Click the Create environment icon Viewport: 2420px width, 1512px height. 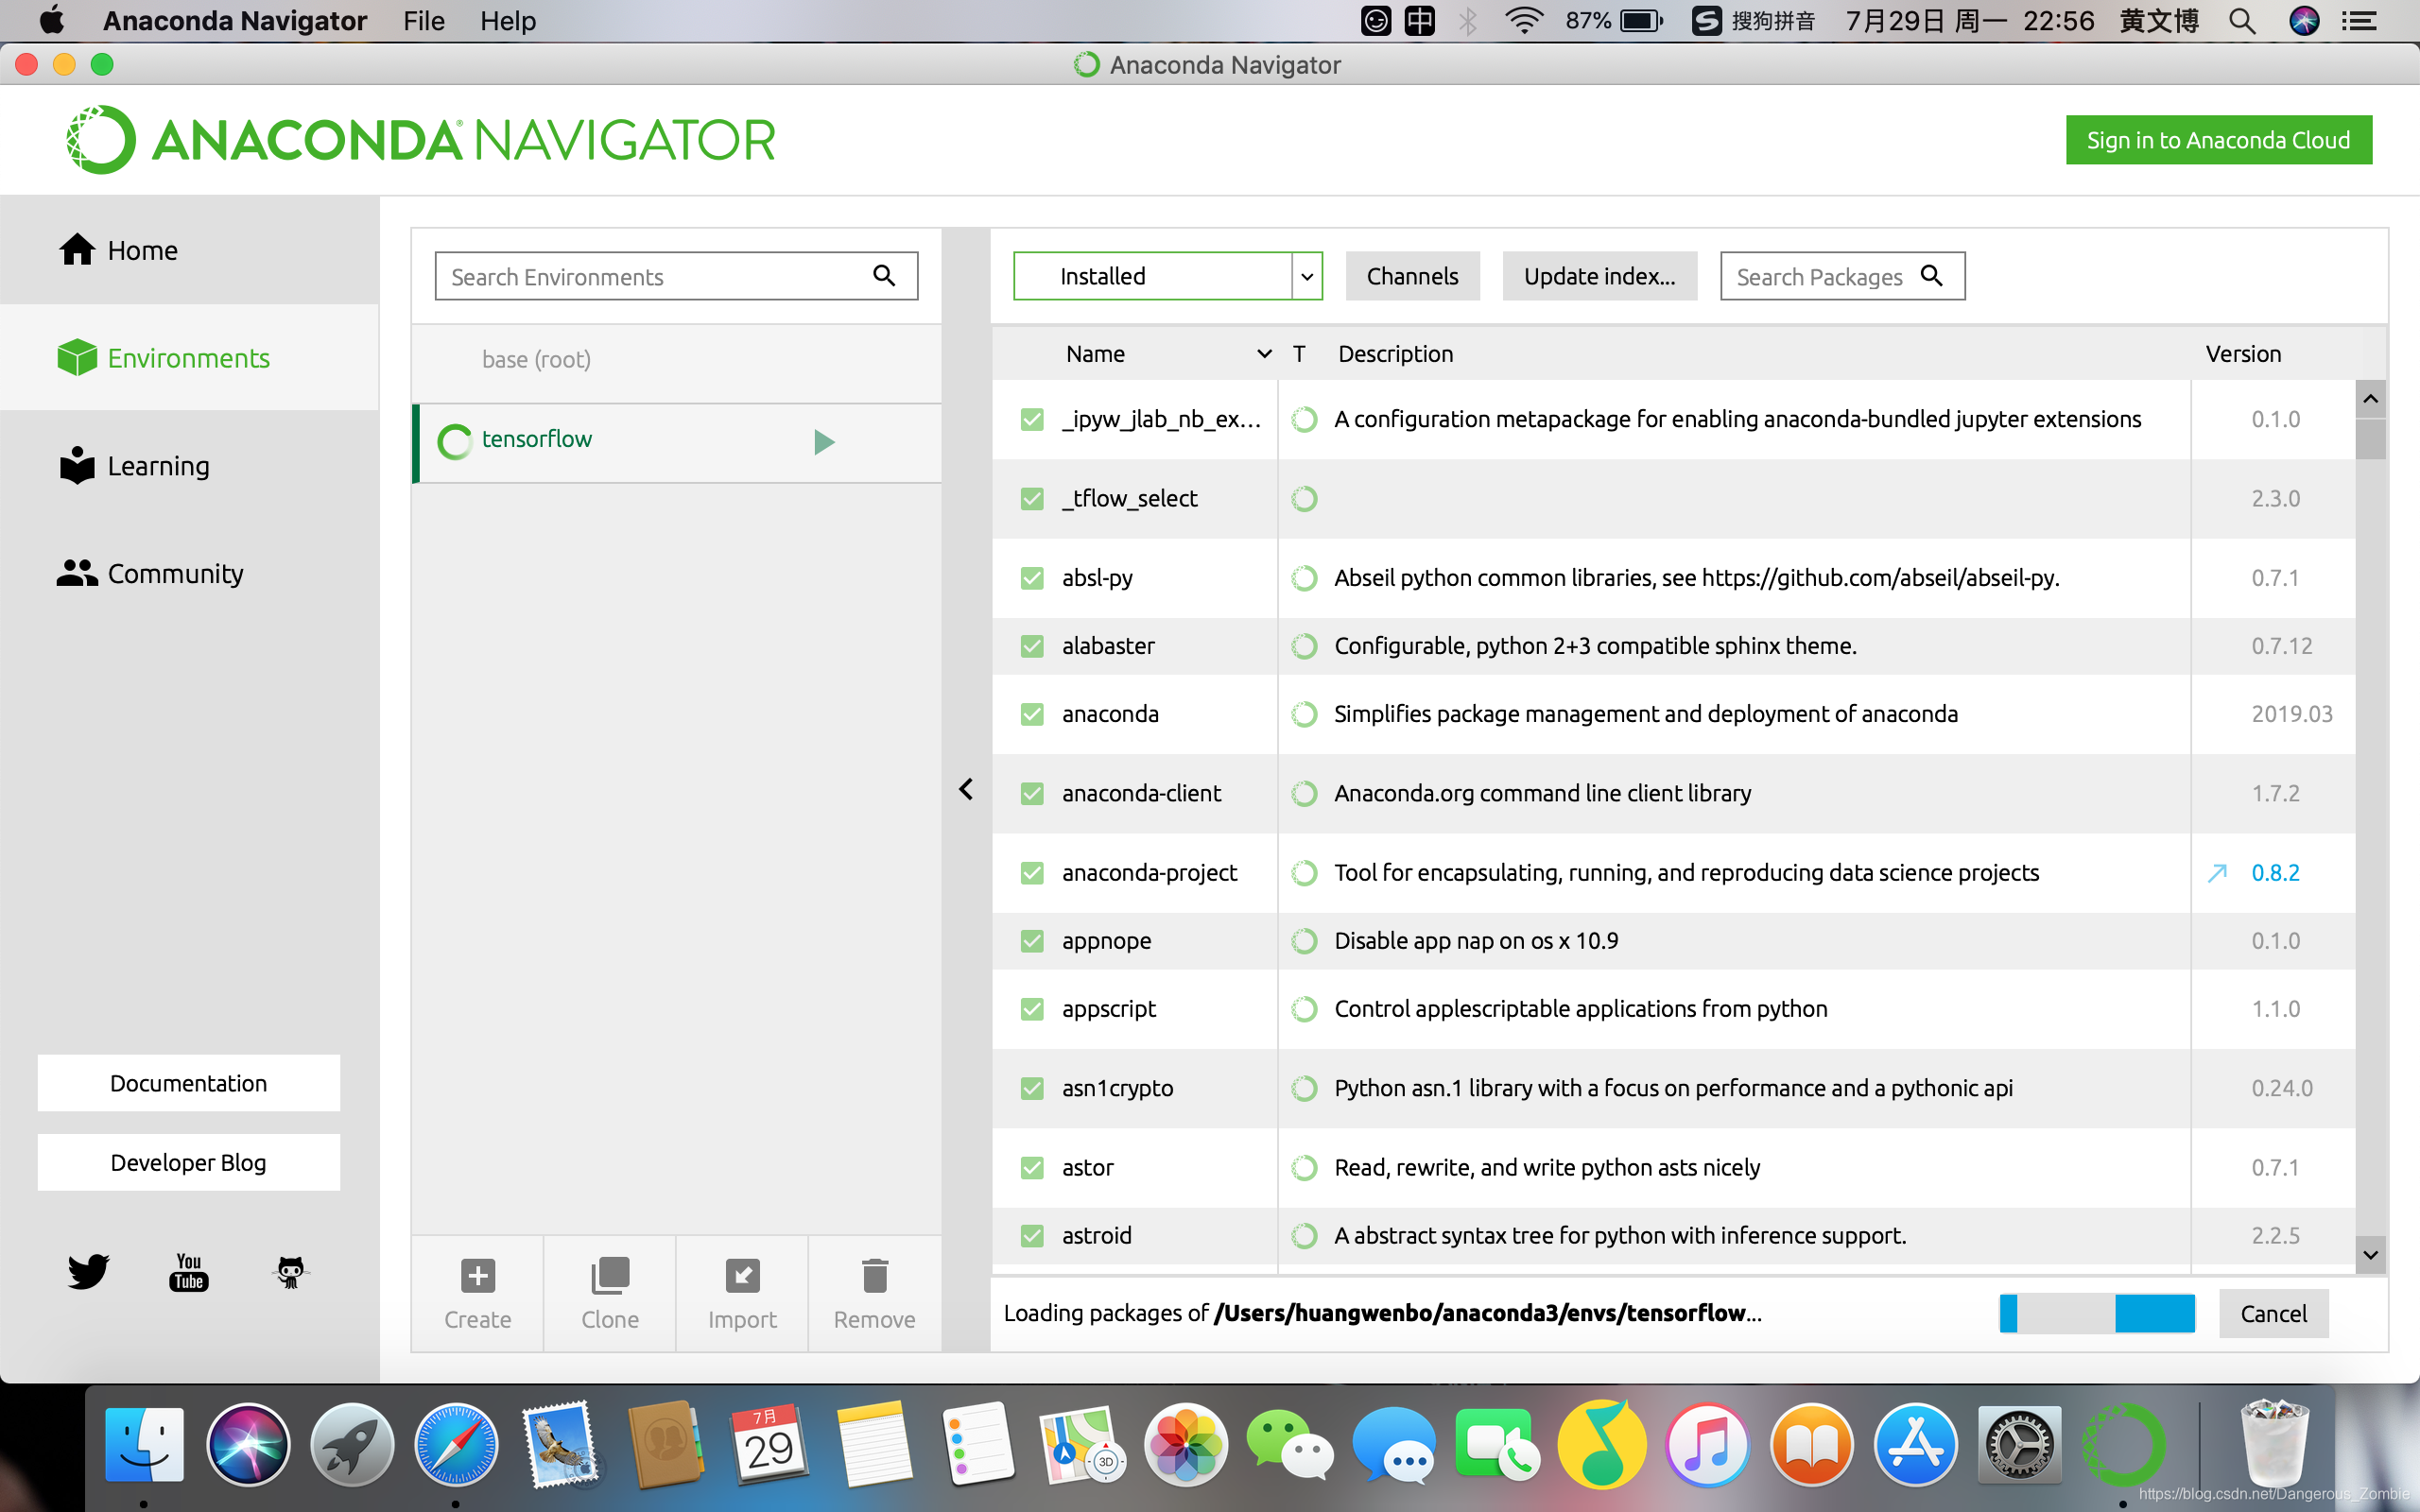click(478, 1276)
